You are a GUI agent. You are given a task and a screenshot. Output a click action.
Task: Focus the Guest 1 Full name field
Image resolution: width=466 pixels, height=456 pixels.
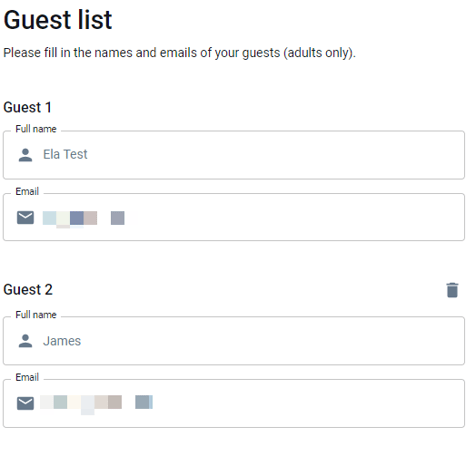[x=234, y=155]
